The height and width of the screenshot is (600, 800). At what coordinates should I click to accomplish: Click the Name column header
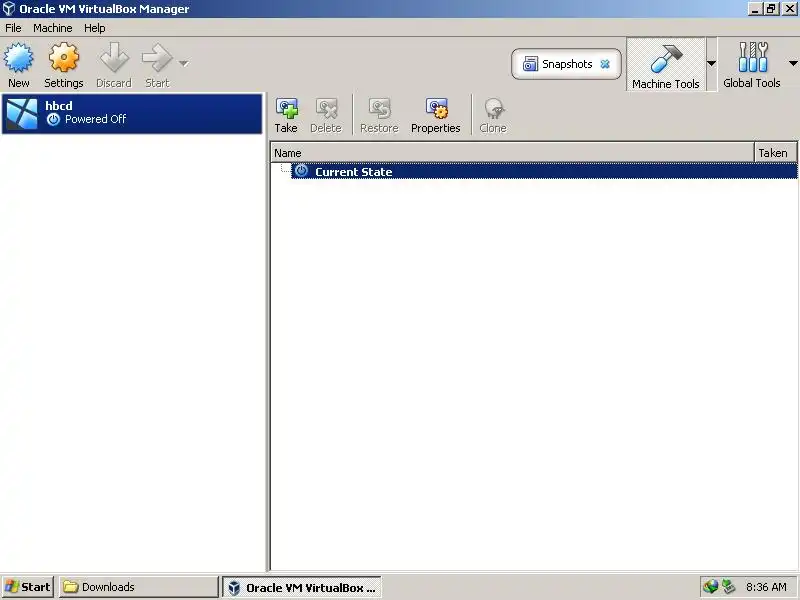512,153
